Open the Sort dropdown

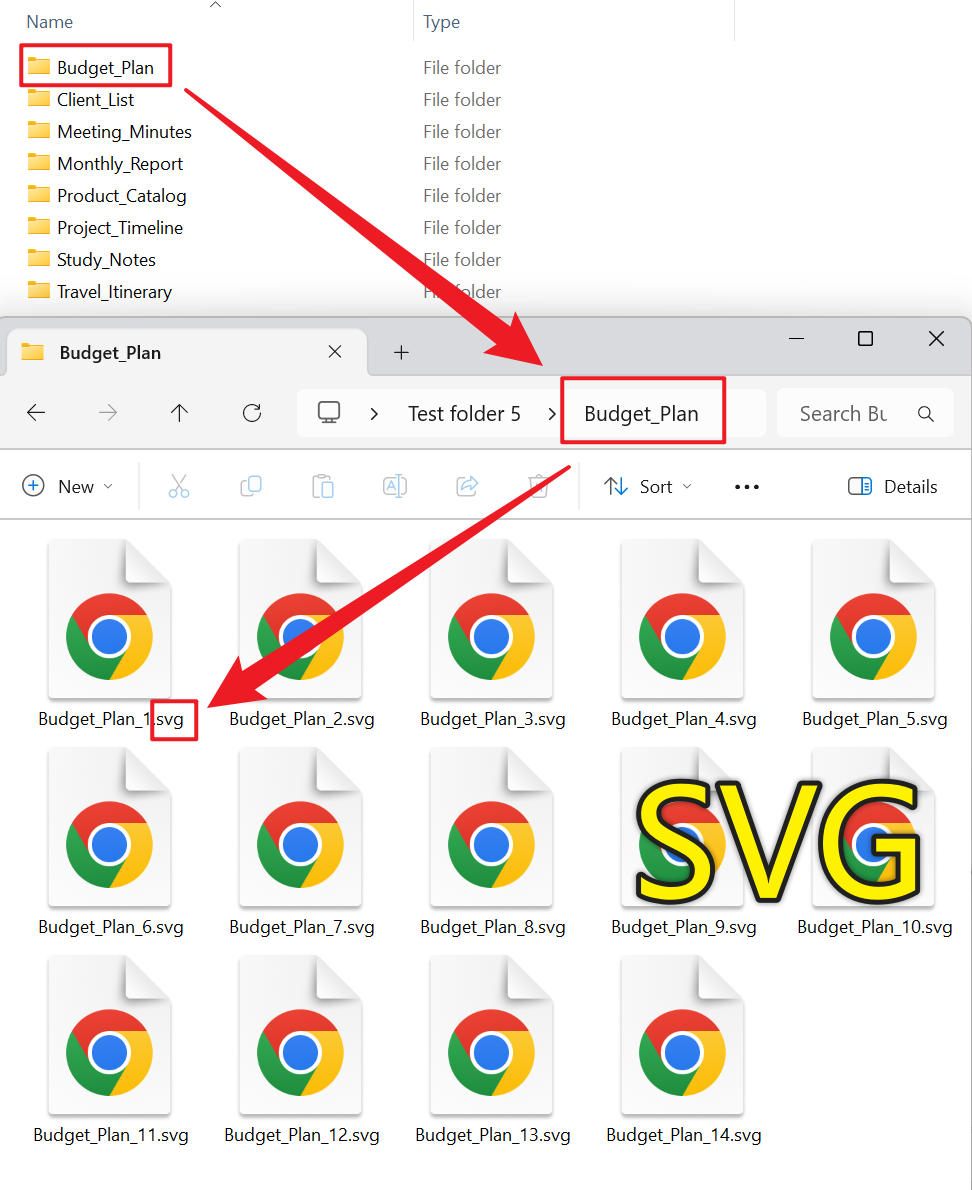click(x=648, y=486)
